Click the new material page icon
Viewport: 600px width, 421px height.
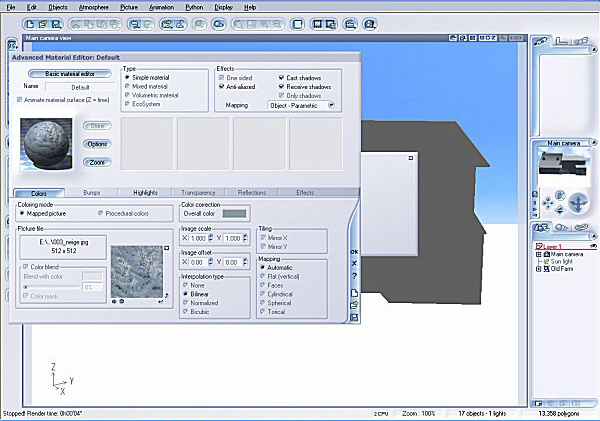[x=354, y=290]
